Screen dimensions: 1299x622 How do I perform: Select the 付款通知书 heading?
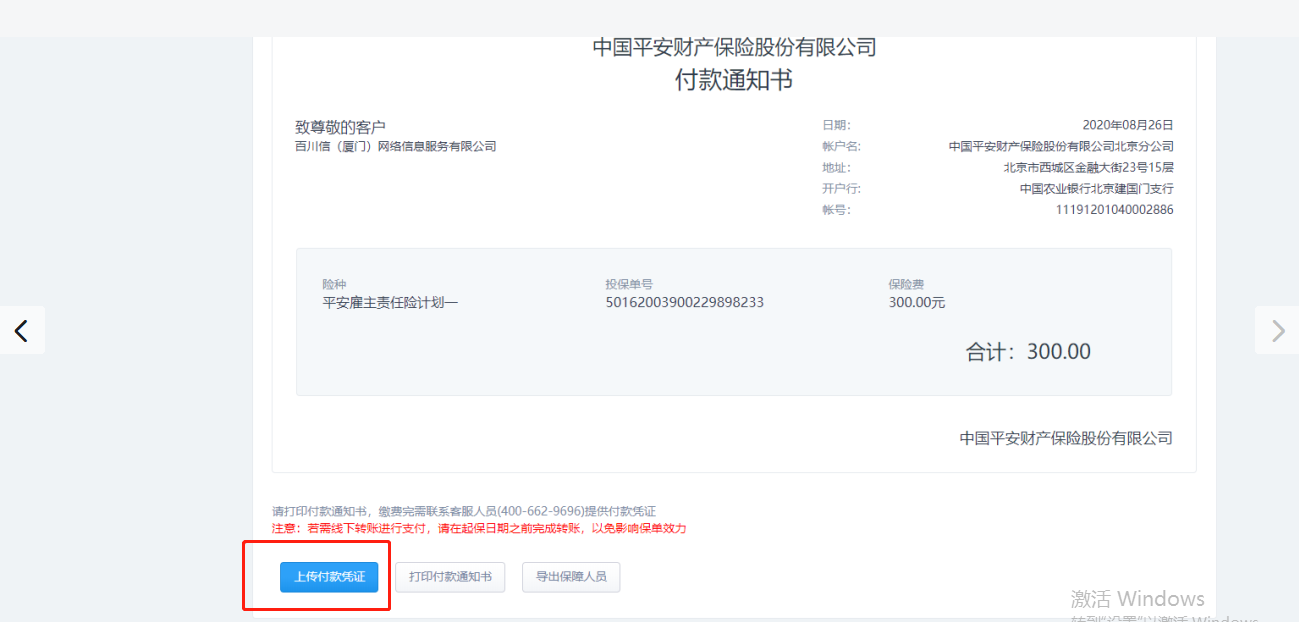pyautogui.click(x=734, y=80)
